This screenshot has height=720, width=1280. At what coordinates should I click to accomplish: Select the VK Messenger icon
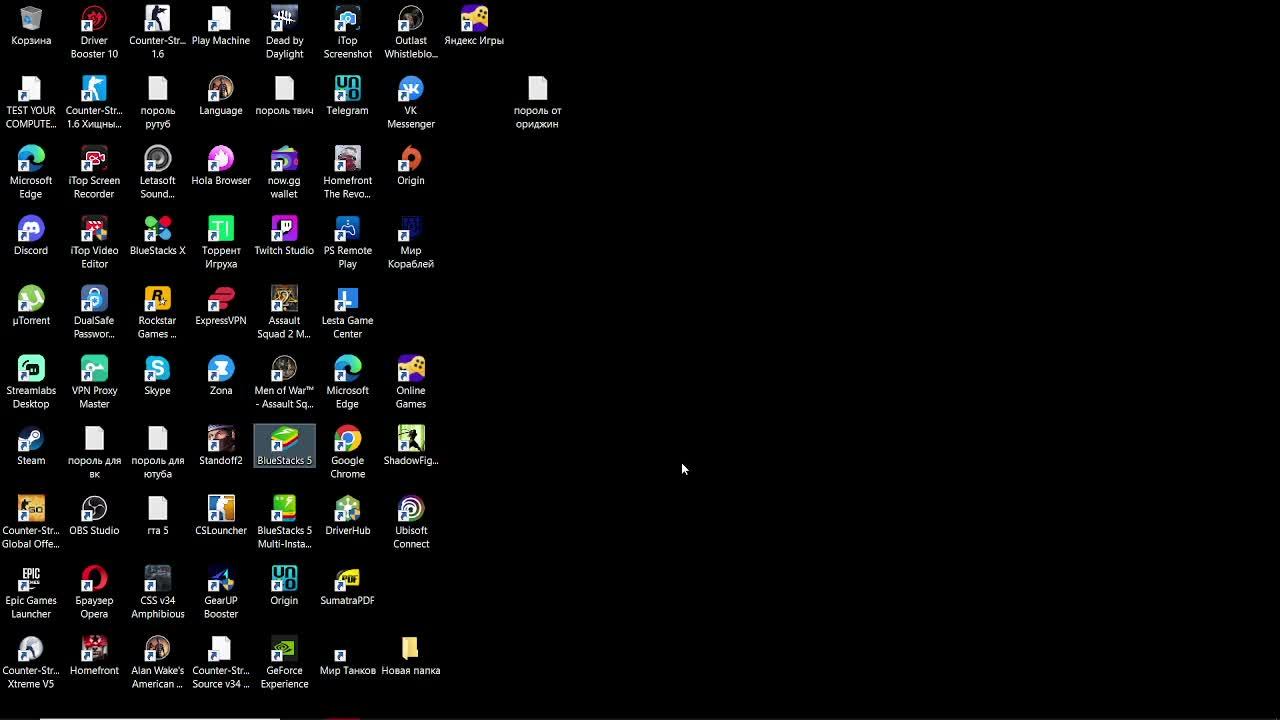click(x=411, y=102)
